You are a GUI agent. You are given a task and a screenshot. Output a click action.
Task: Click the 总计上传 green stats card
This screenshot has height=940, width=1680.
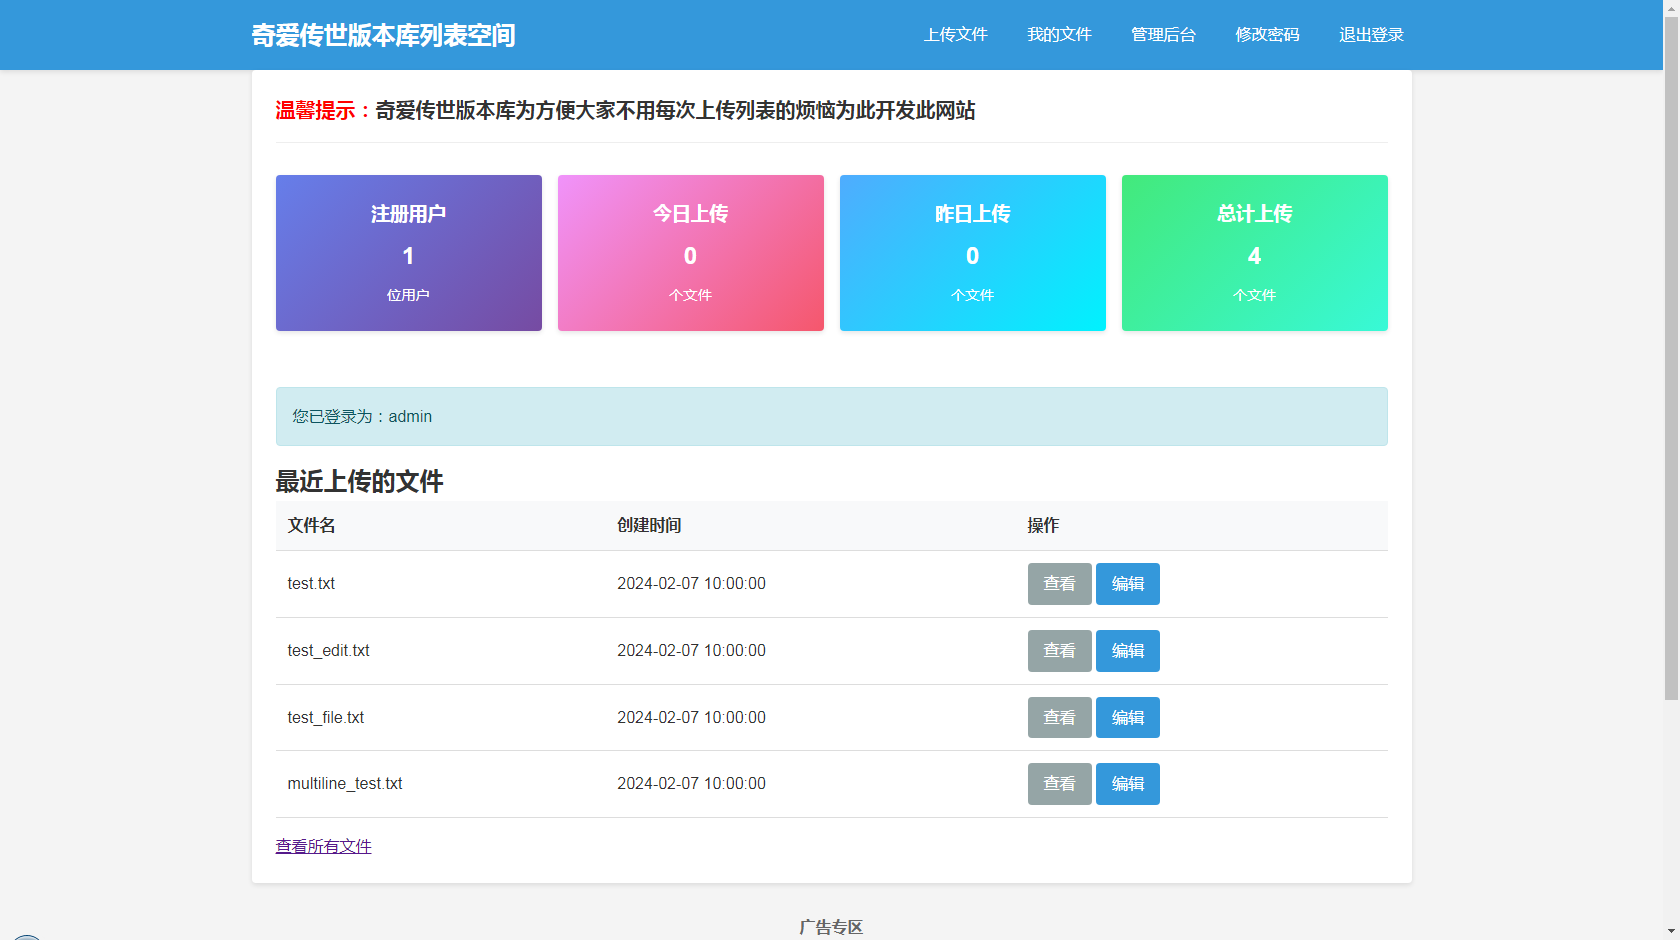[1254, 253]
